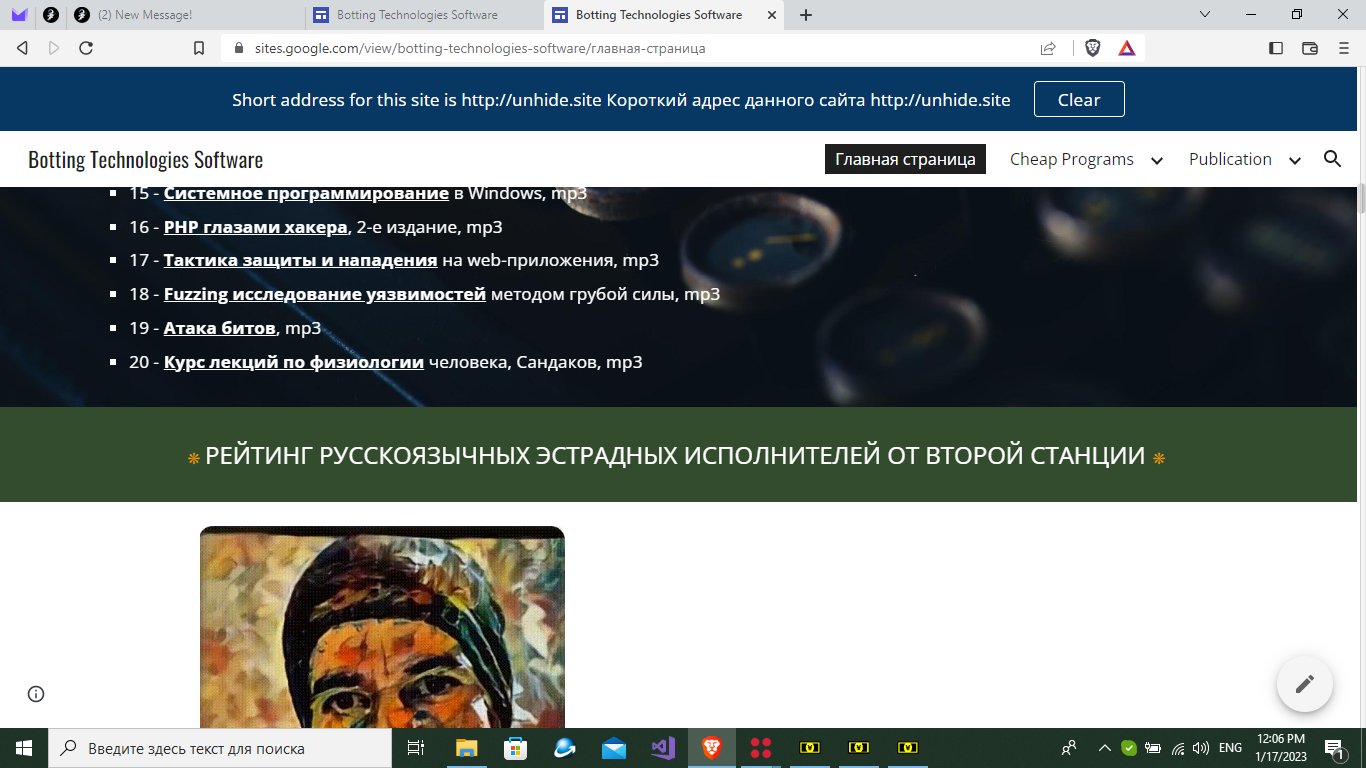Click the colorful painted portrait image
The image size is (1366, 768).
[382, 627]
